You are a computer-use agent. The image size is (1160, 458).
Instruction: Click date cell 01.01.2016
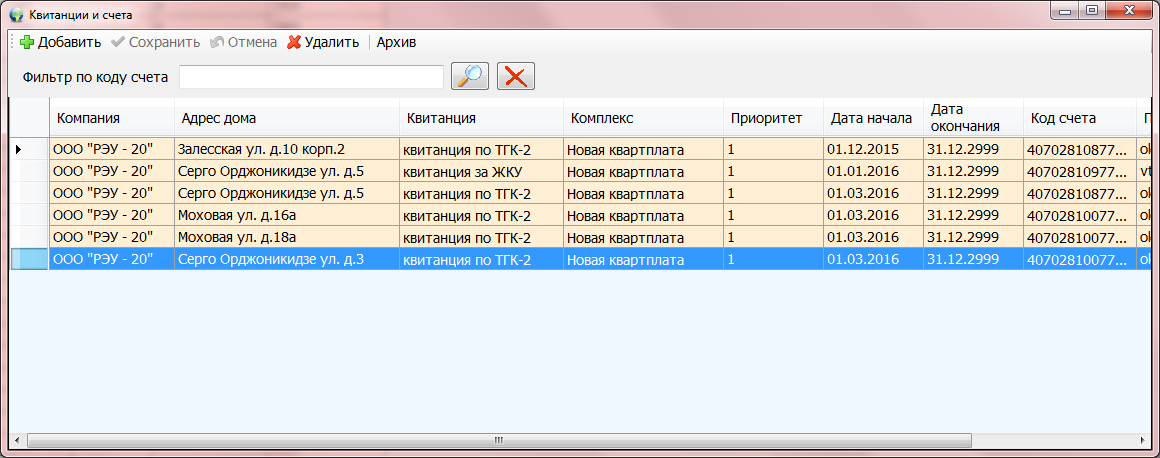click(x=873, y=171)
